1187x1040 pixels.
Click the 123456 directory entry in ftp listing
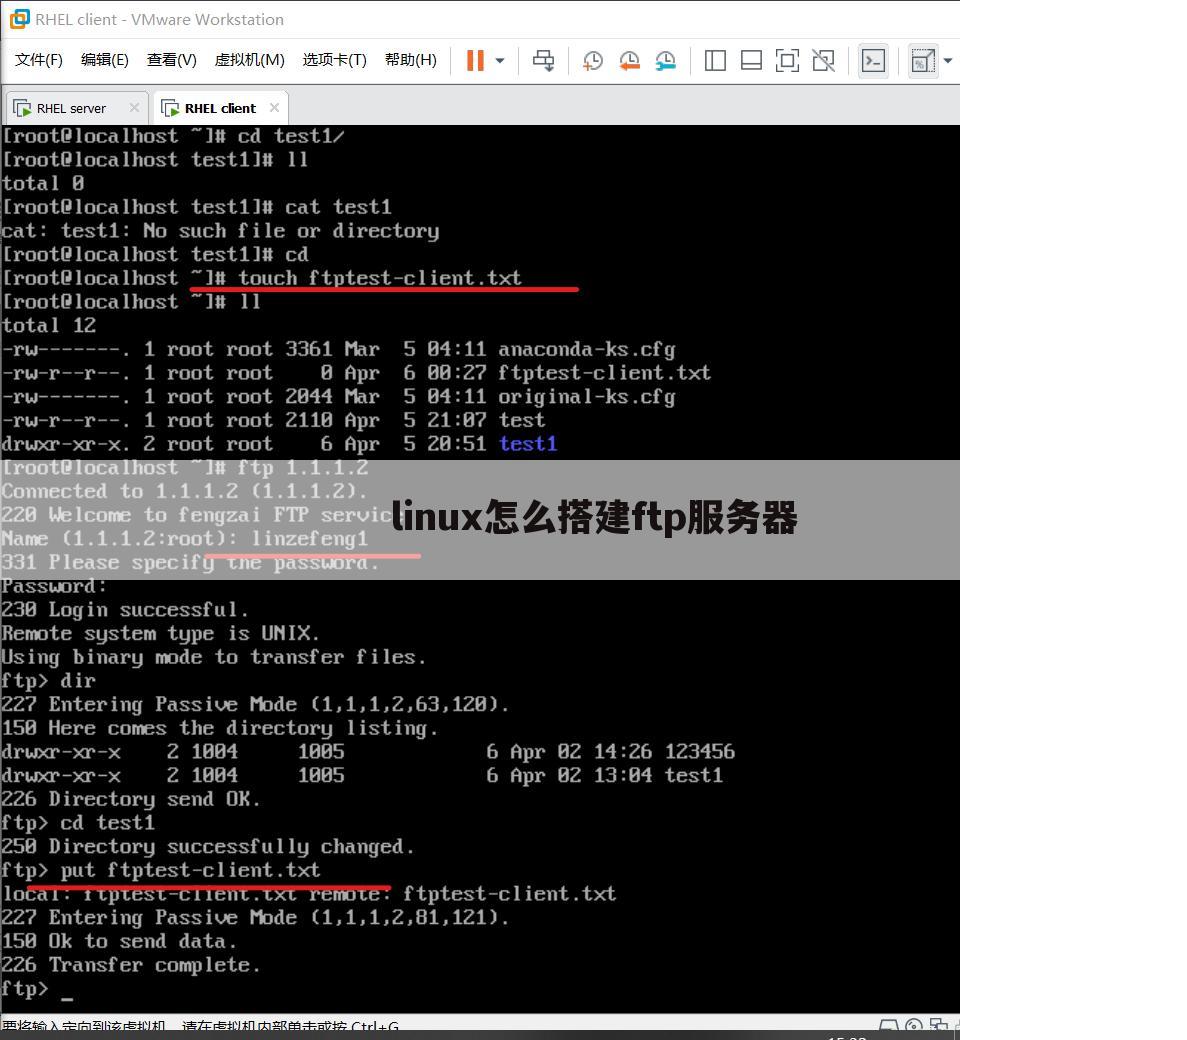click(x=699, y=752)
